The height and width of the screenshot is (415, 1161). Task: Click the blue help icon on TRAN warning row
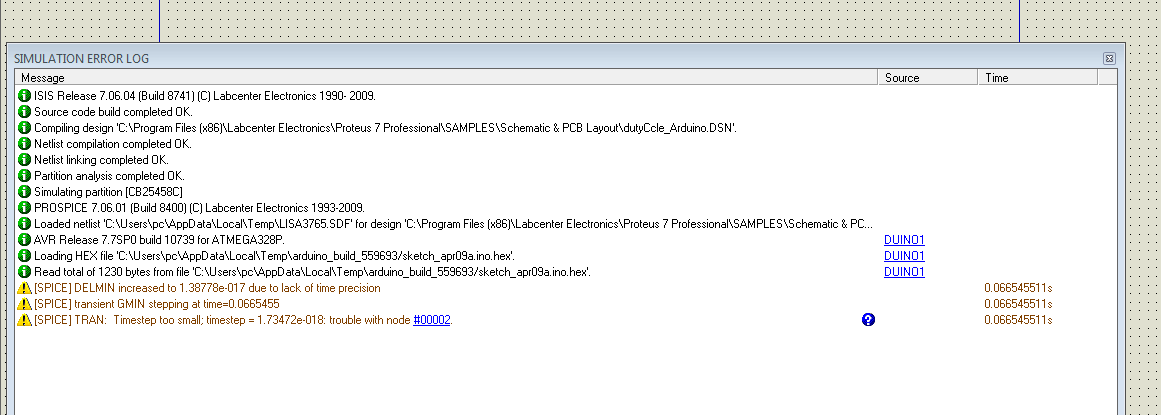(869, 320)
